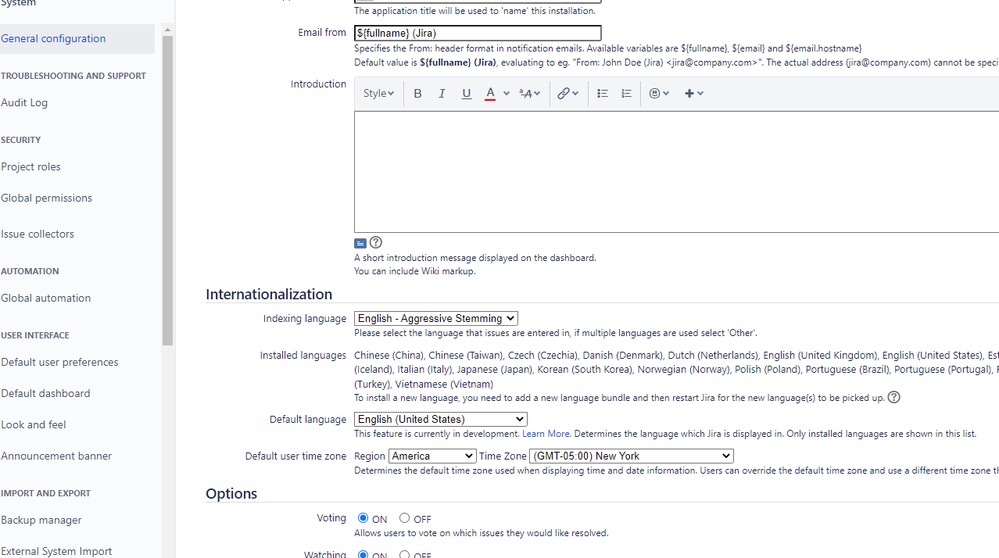Open Project roles in sidebar
The image size is (999, 558).
click(31, 167)
